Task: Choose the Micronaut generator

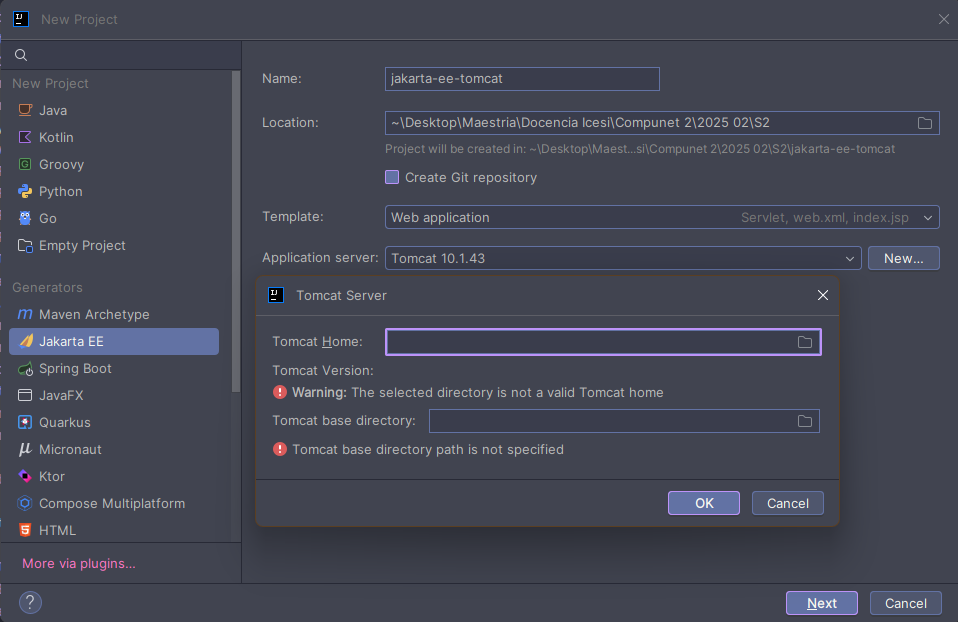Action: [70, 449]
